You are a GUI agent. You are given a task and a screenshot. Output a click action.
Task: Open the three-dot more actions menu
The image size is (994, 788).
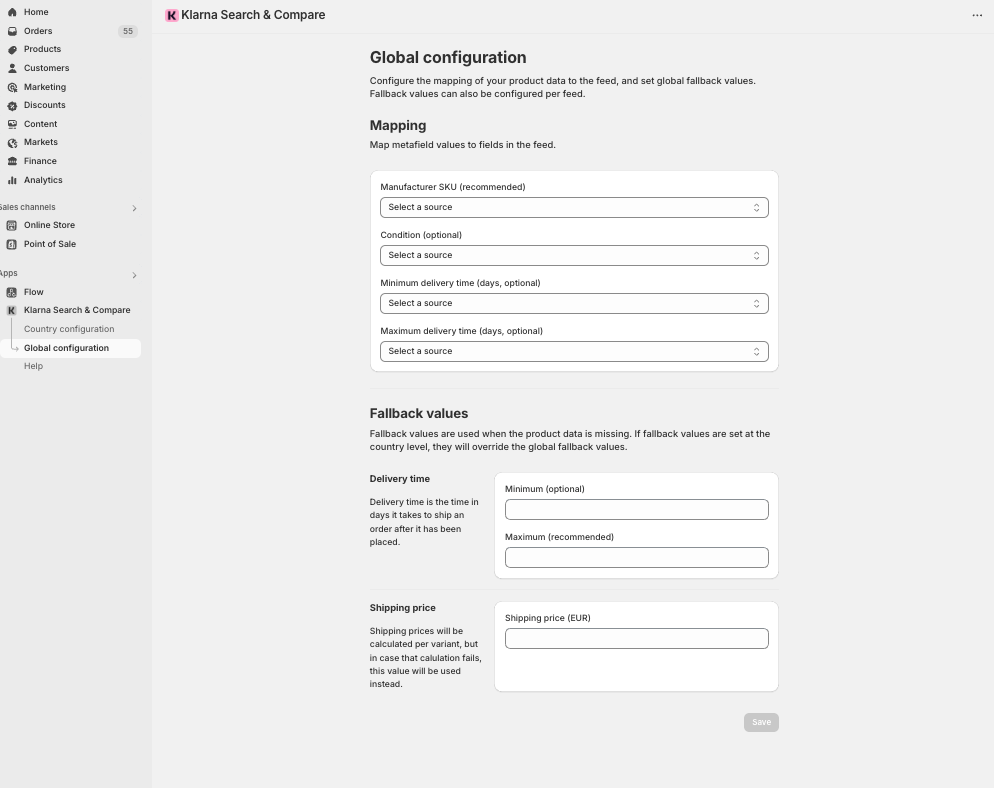pyautogui.click(x=977, y=15)
